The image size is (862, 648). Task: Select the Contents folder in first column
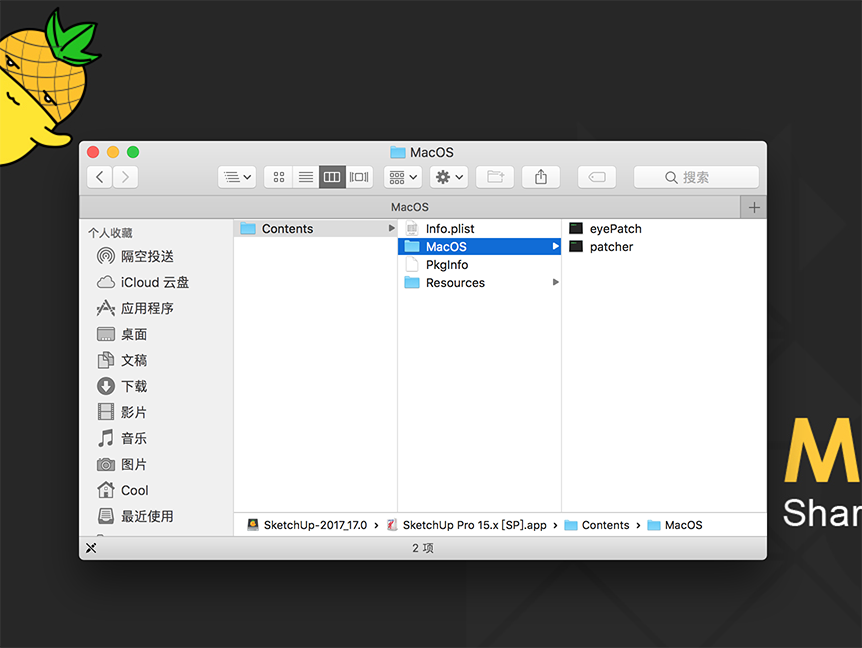[315, 229]
